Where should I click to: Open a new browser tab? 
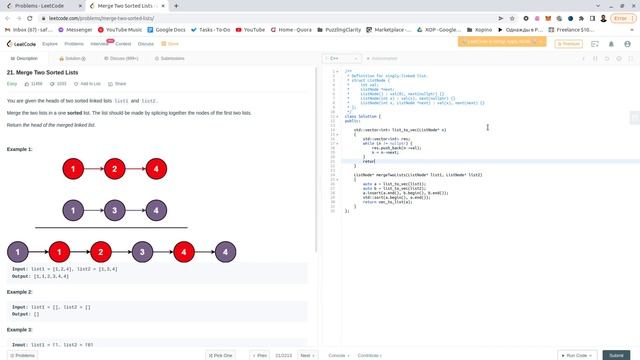click(176, 6)
